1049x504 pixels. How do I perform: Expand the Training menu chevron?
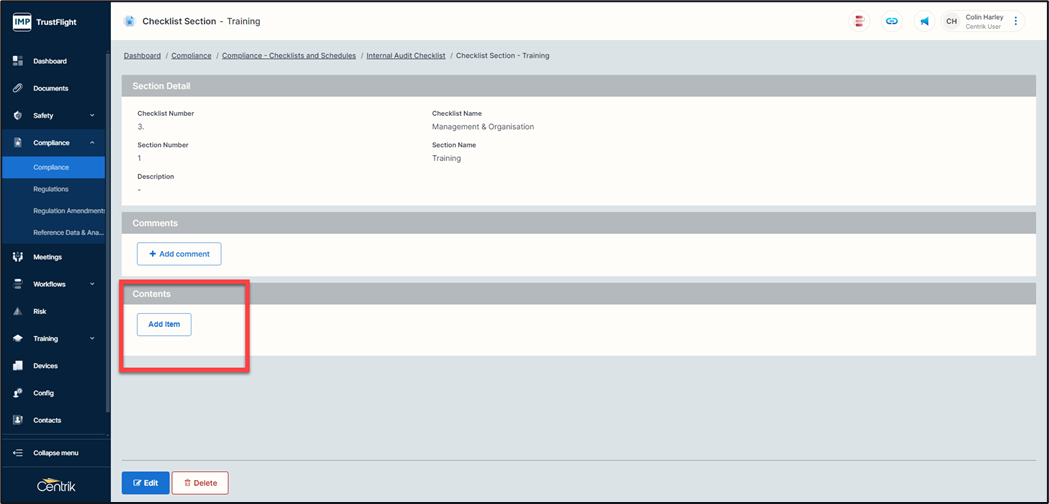(x=92, y=339)
